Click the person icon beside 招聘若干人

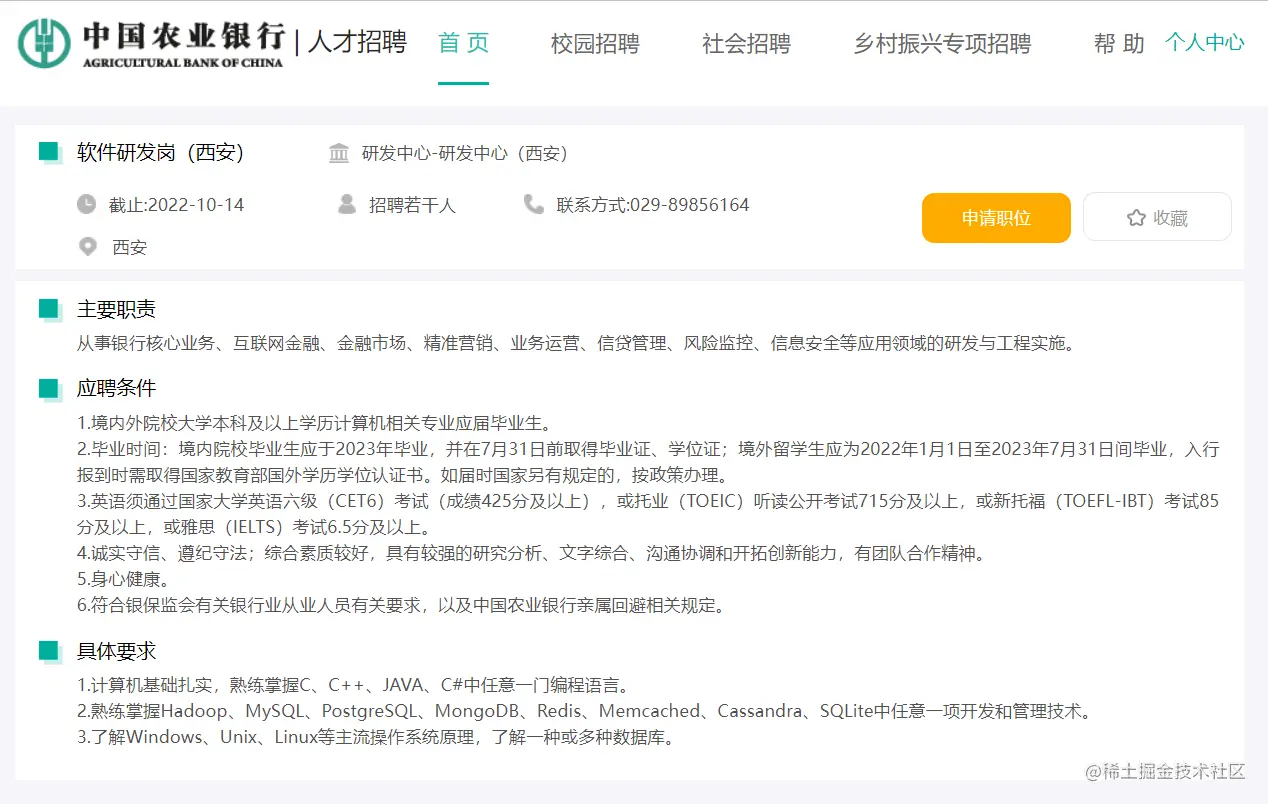(x=347, y=204)
